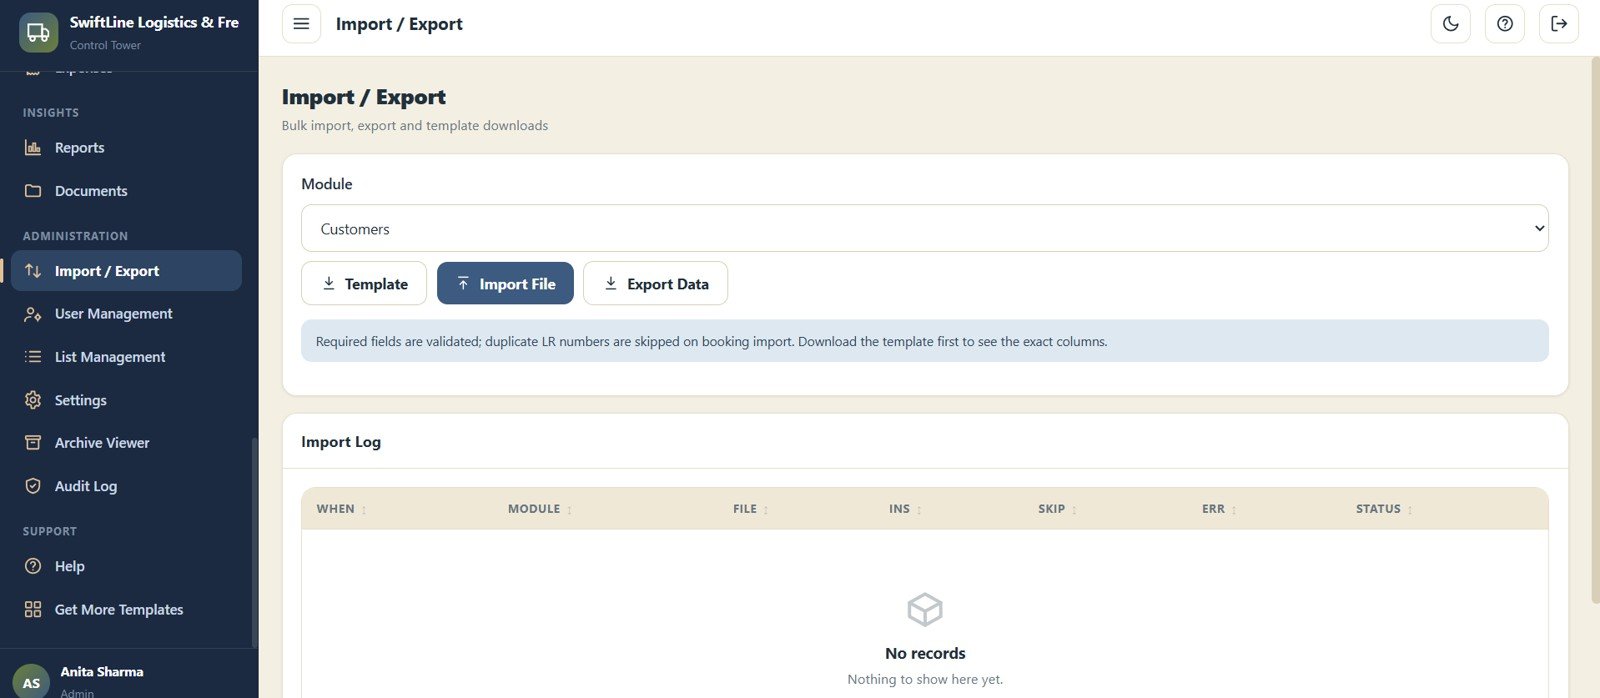Viewport: 1600px width, 698px height.
Task: Click the 'Nothing to show here yet.' text
Action: [x=925, y=679]
